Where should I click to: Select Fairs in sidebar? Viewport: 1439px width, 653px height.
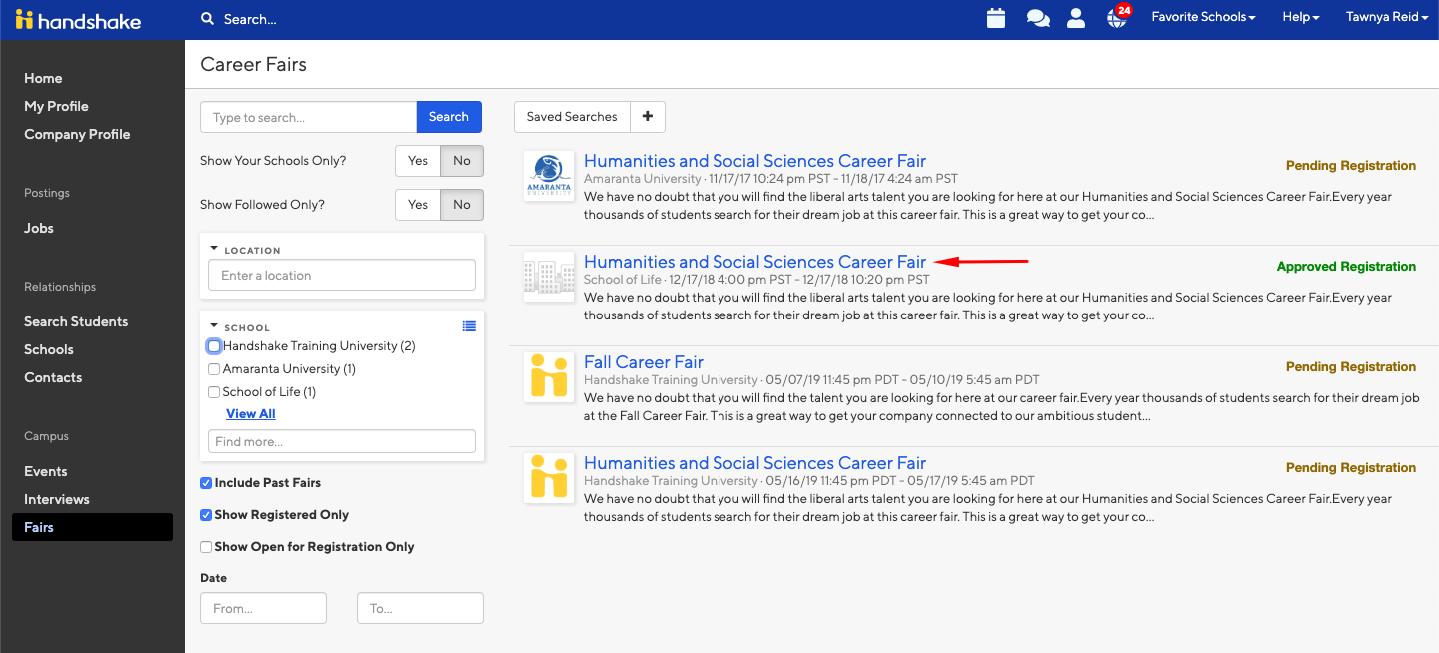point(92,527)
